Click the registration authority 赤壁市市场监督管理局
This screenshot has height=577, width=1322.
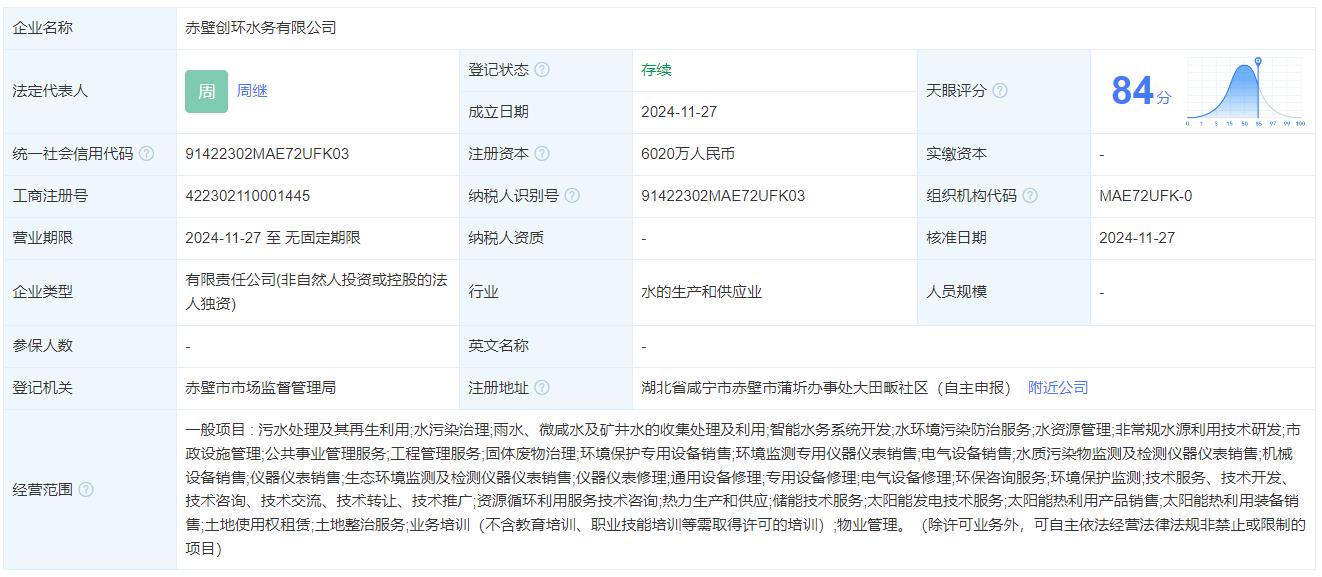[261, 388]
